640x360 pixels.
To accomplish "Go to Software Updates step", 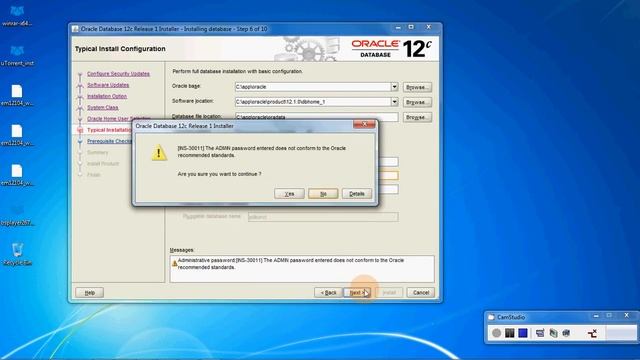I will (x=108, y=85).
